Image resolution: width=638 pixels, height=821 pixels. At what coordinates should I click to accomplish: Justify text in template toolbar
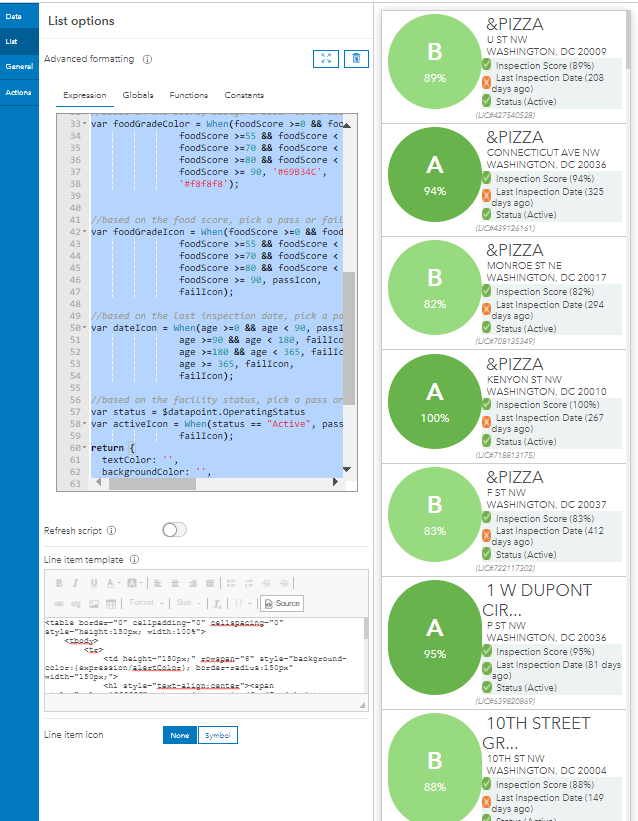pos(210,583)
